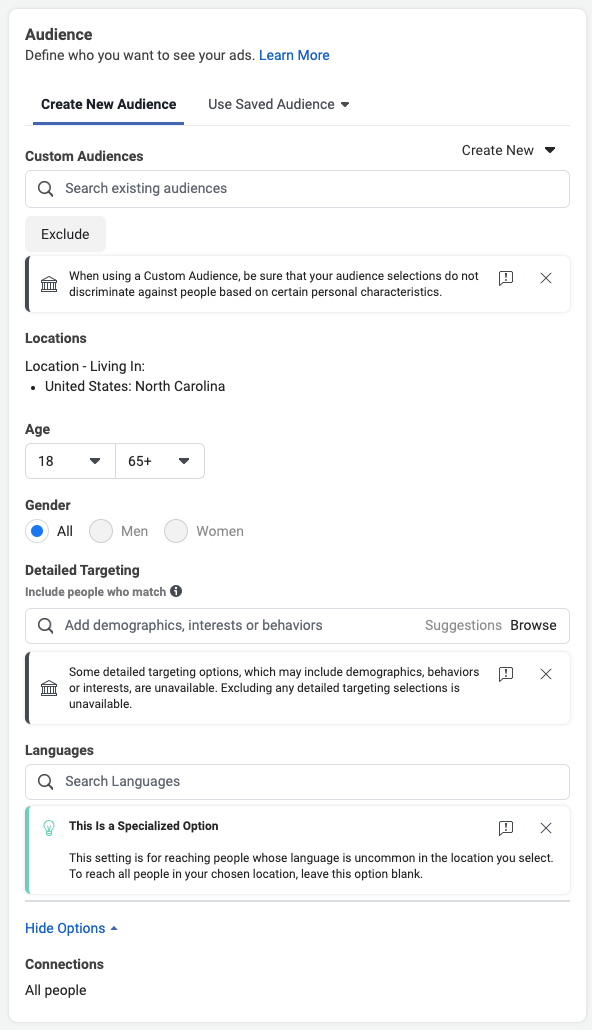Click feedback icon on Specialized Option notice
Viewport: 592px width, 1030px height.
point(506,828)
